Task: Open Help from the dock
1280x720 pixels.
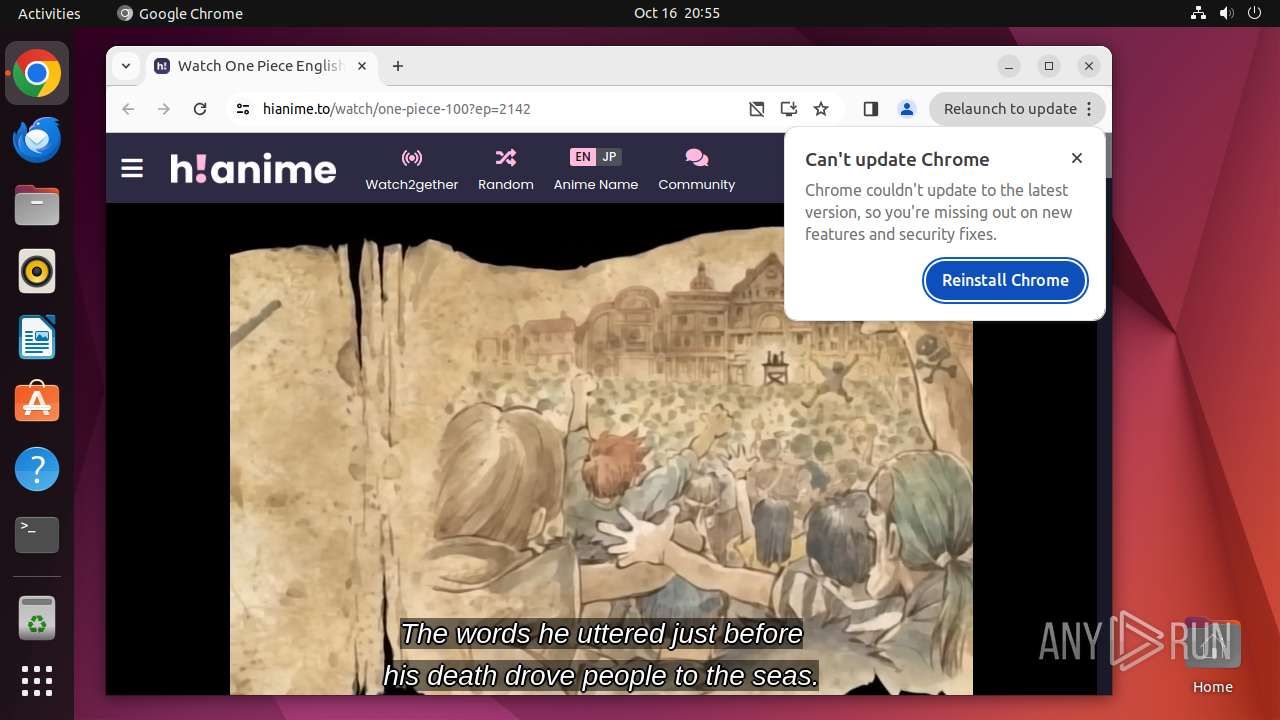Action: click(37, 469)
